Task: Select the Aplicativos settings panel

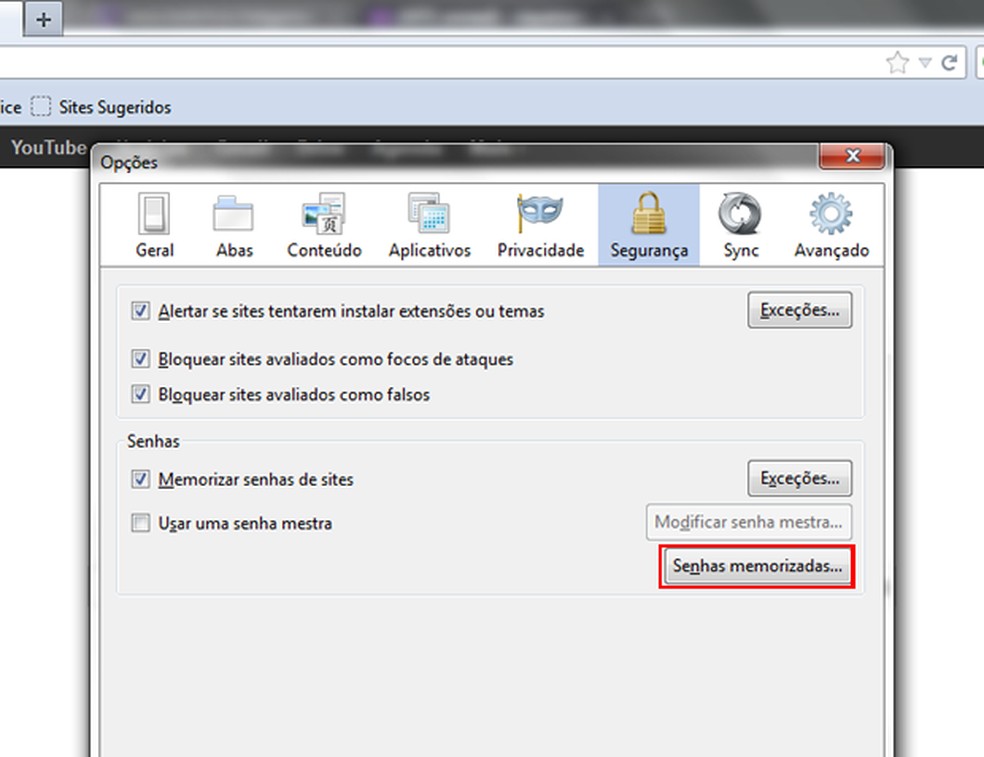Action: pyautogui.click(x=429, y=223)
